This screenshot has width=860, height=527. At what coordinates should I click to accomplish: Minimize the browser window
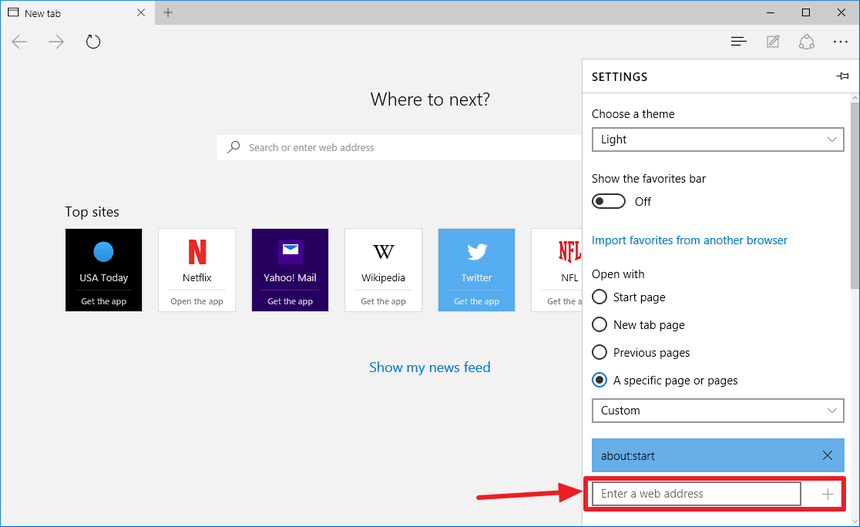771,13
